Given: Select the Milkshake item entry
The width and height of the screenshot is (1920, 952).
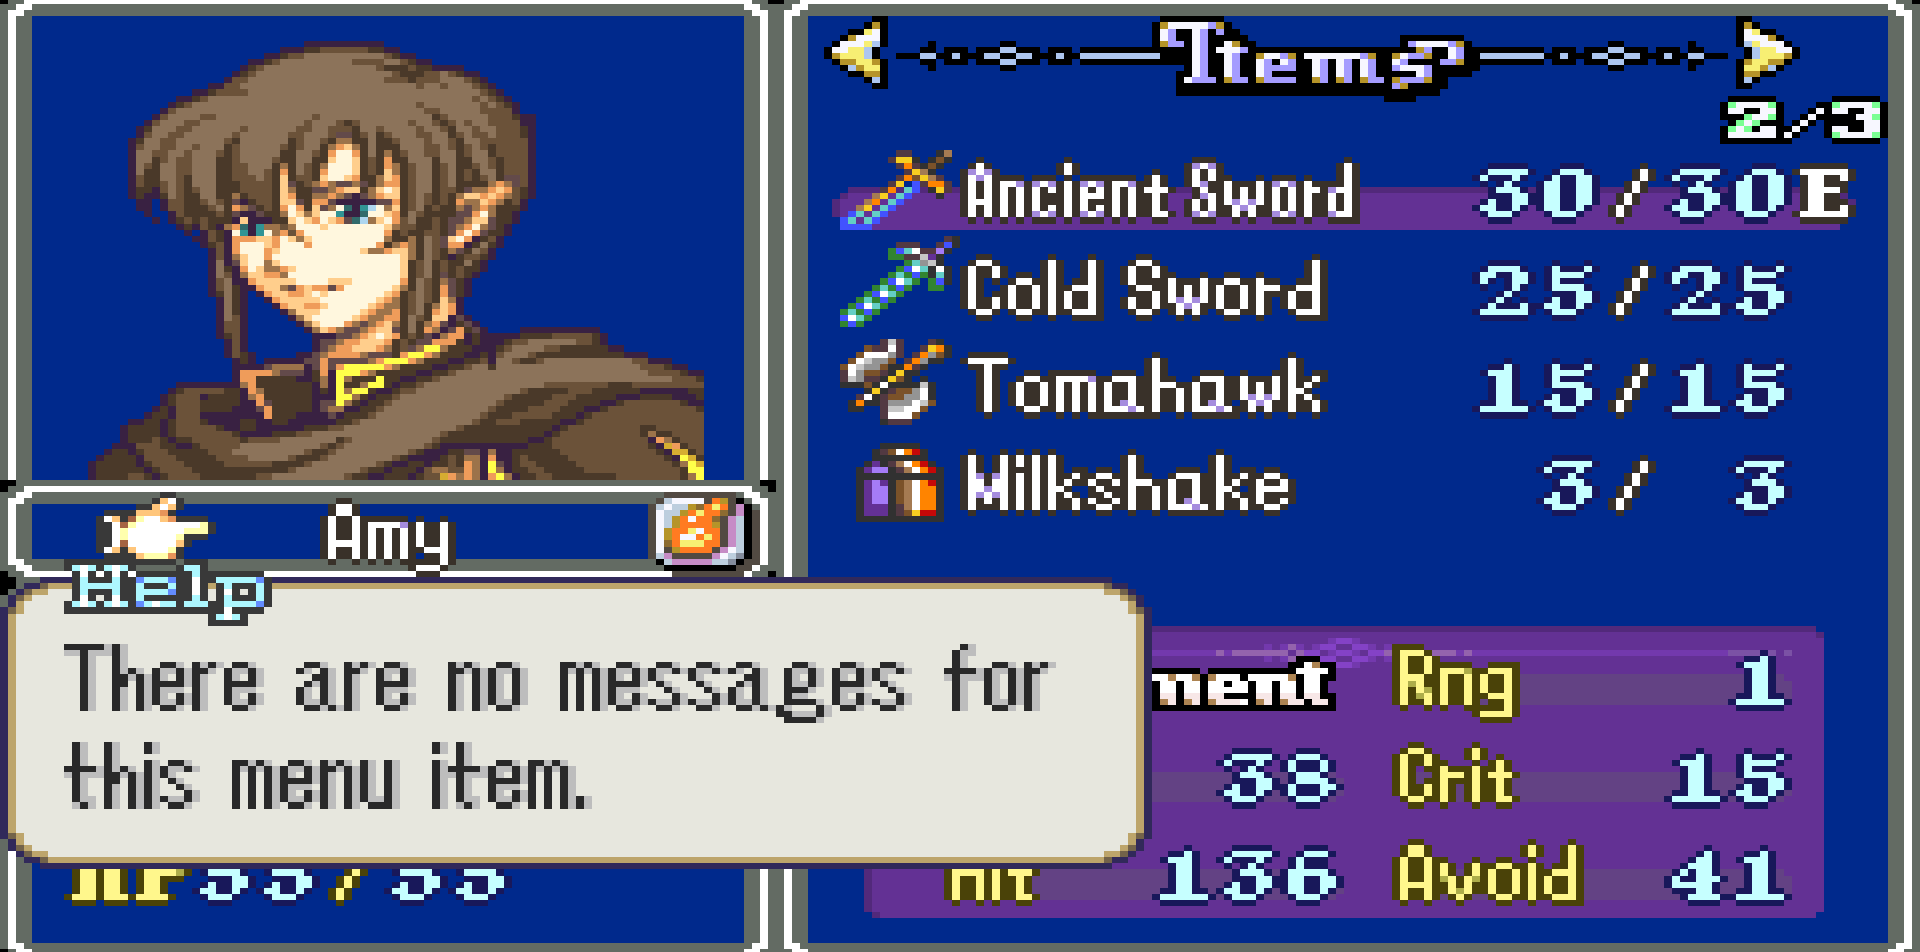Looking at the screenshot, I should [x=1320, y=483].
